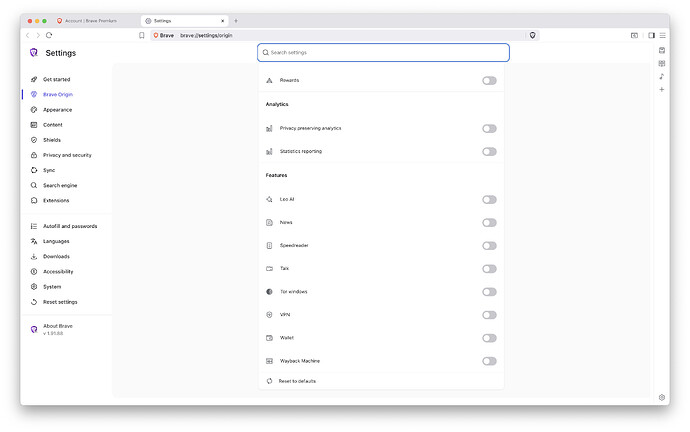Enable Privacy preserving analytics toggle
This screenshot has width=690, height=432.
coord(489,128)
